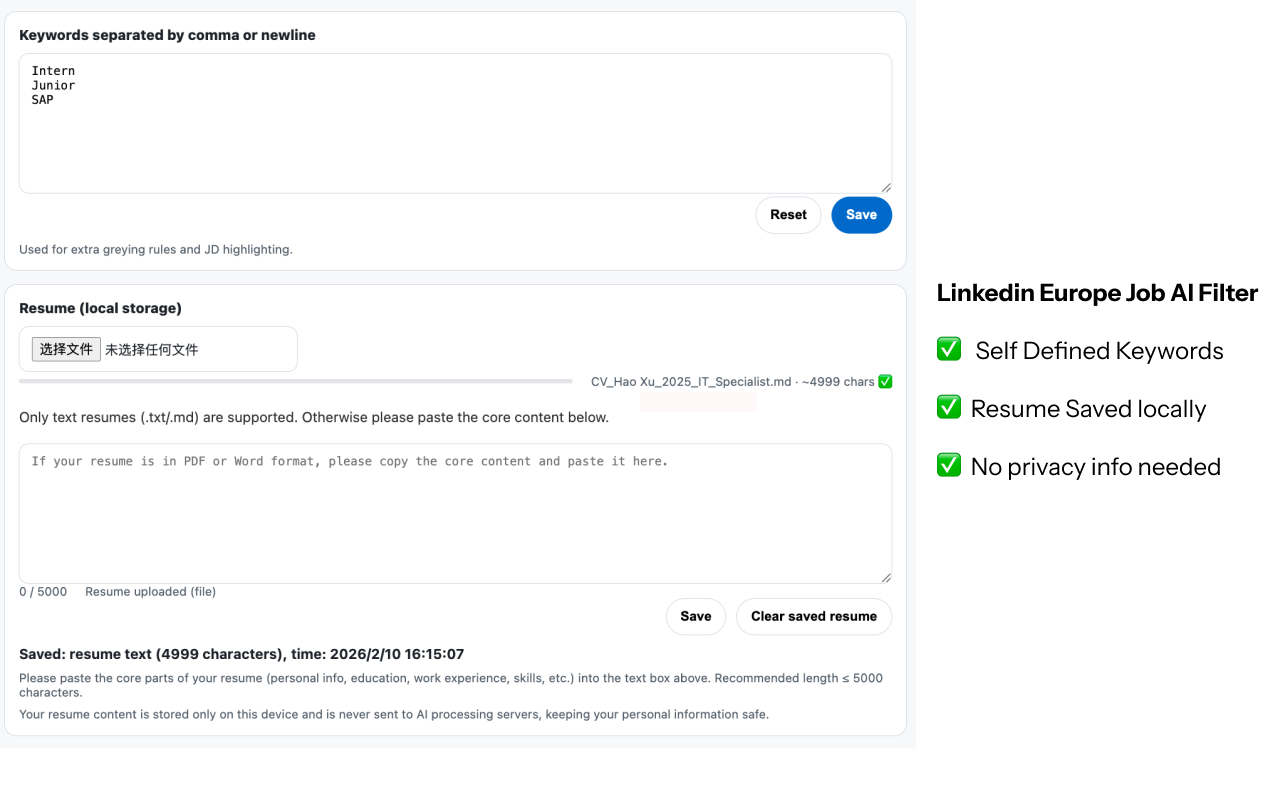1280x800 pixels.
Task: Click the CV_Hao Xu_2025_IT_Specialist.md filename
Action: [x=691, y=381]
